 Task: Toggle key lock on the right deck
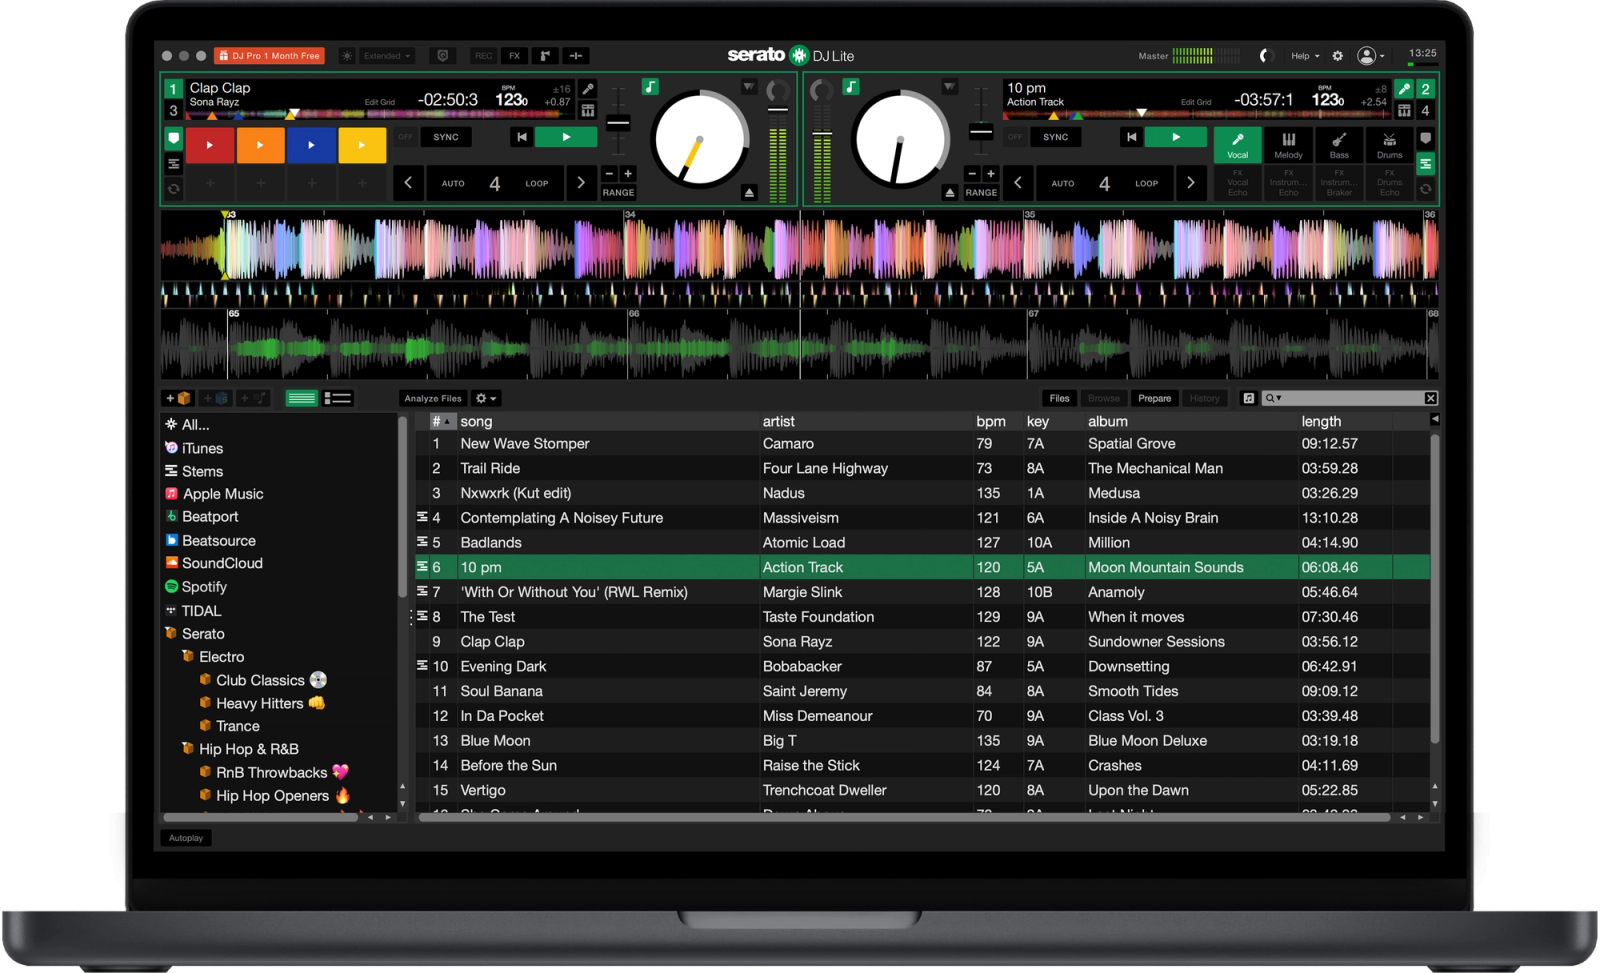(x=851, y=87)
